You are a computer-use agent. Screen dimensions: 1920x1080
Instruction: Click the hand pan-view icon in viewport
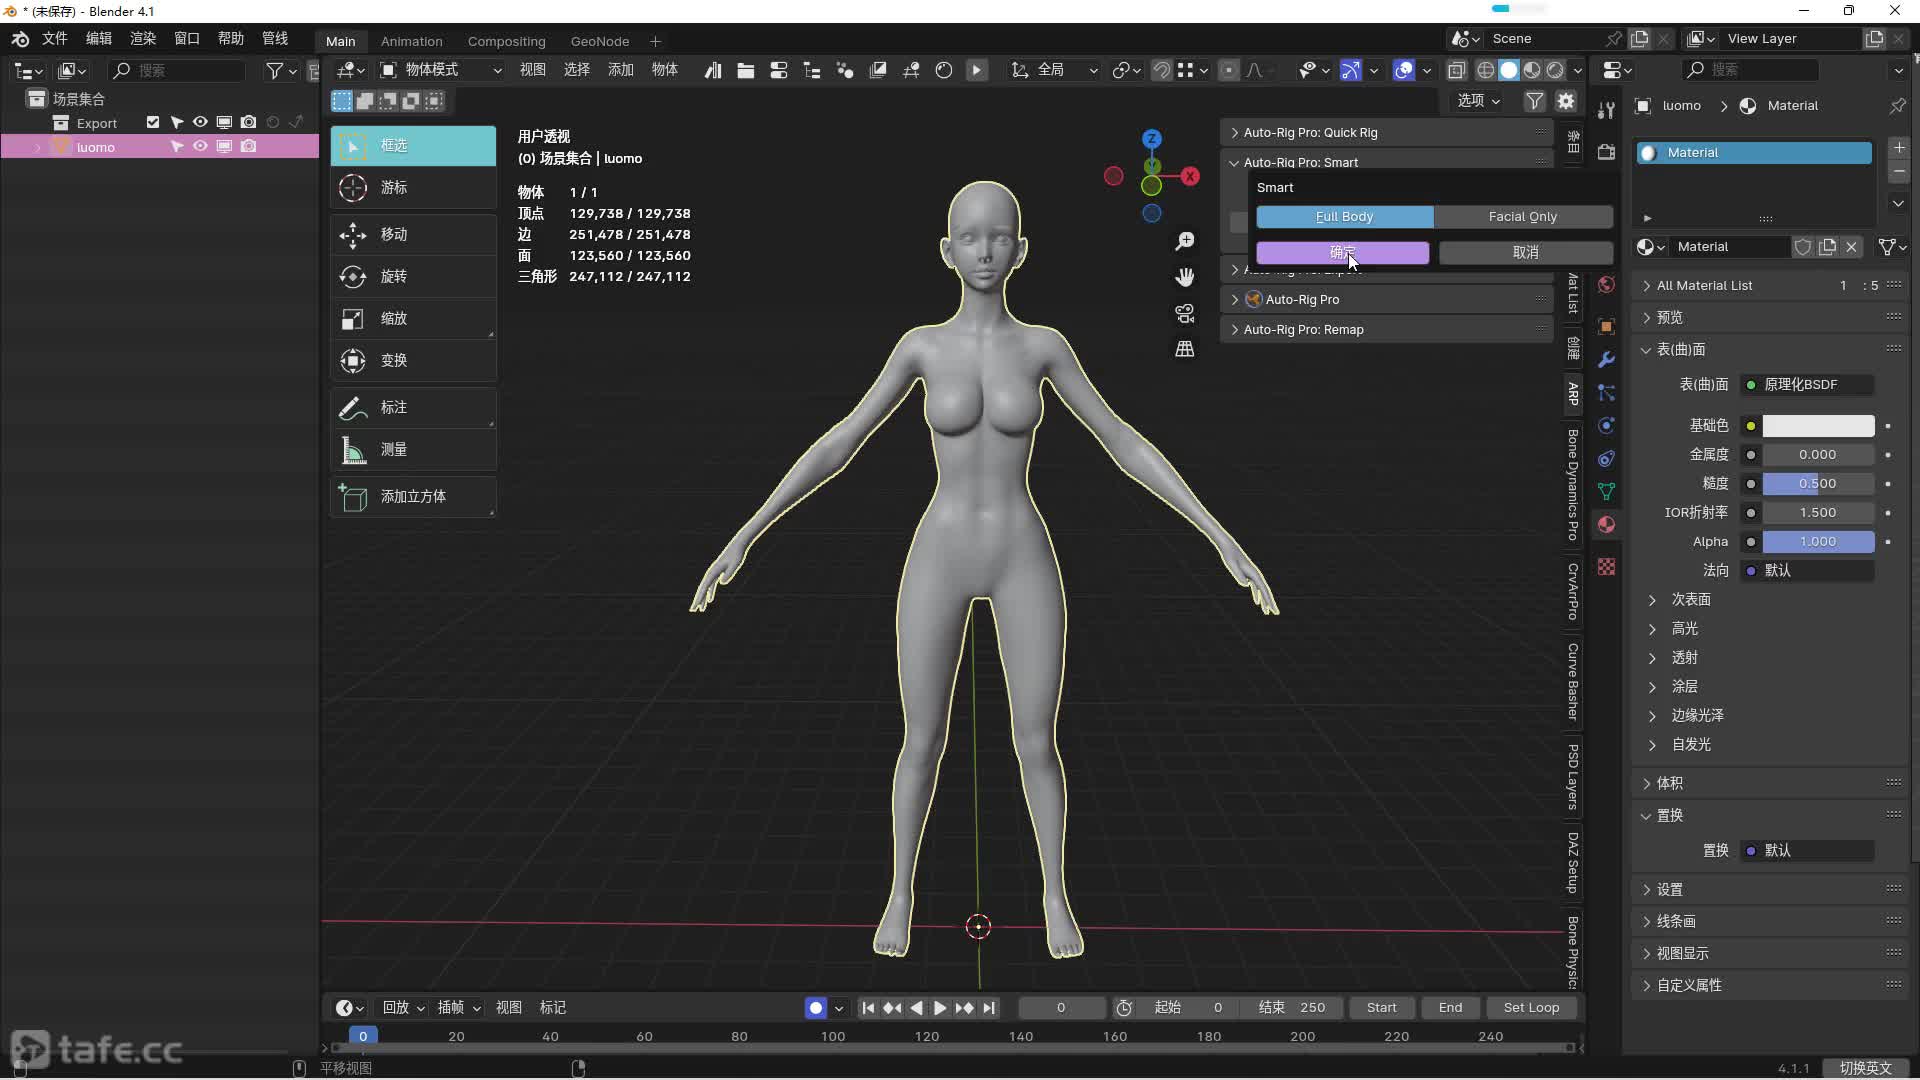pyautogui.click(x=1185, y=277)
